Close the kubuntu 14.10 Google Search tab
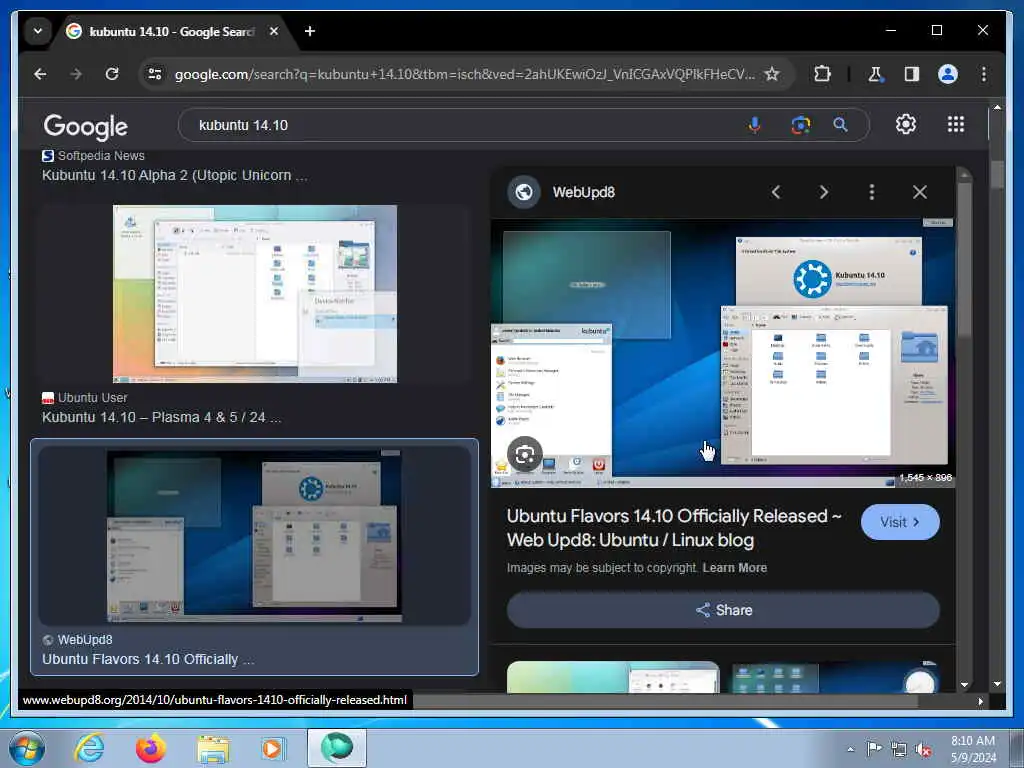Image resolution: width=1024 pixels, height=768 pixels. (274, 31)
